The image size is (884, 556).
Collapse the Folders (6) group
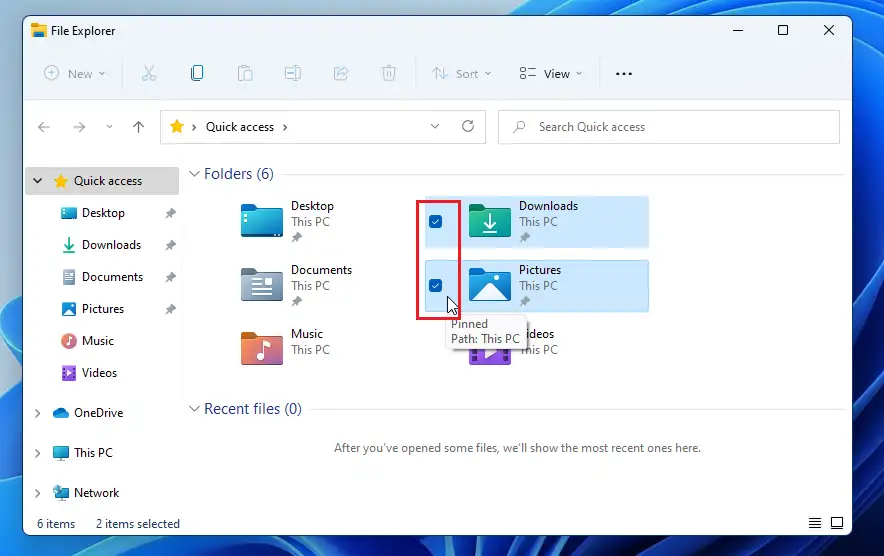[194, 174]
